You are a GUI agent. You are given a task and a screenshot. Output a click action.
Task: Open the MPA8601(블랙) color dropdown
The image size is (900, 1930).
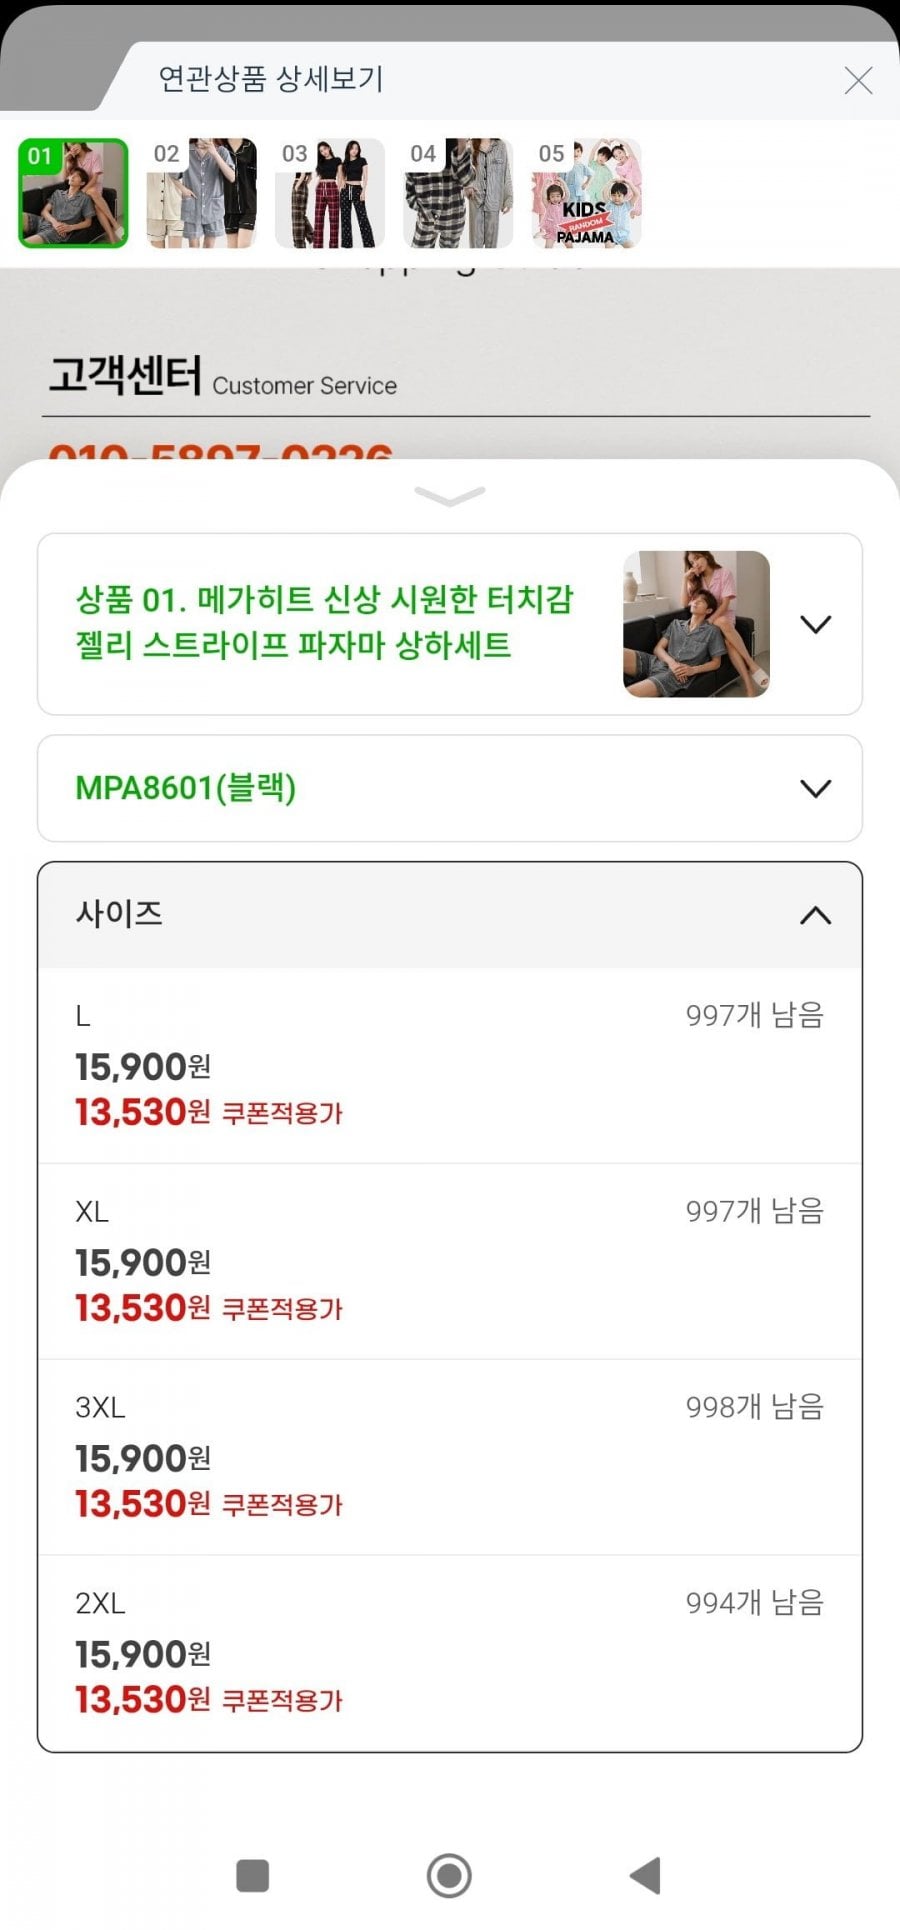pyautogui.click(x=450, y=788)
